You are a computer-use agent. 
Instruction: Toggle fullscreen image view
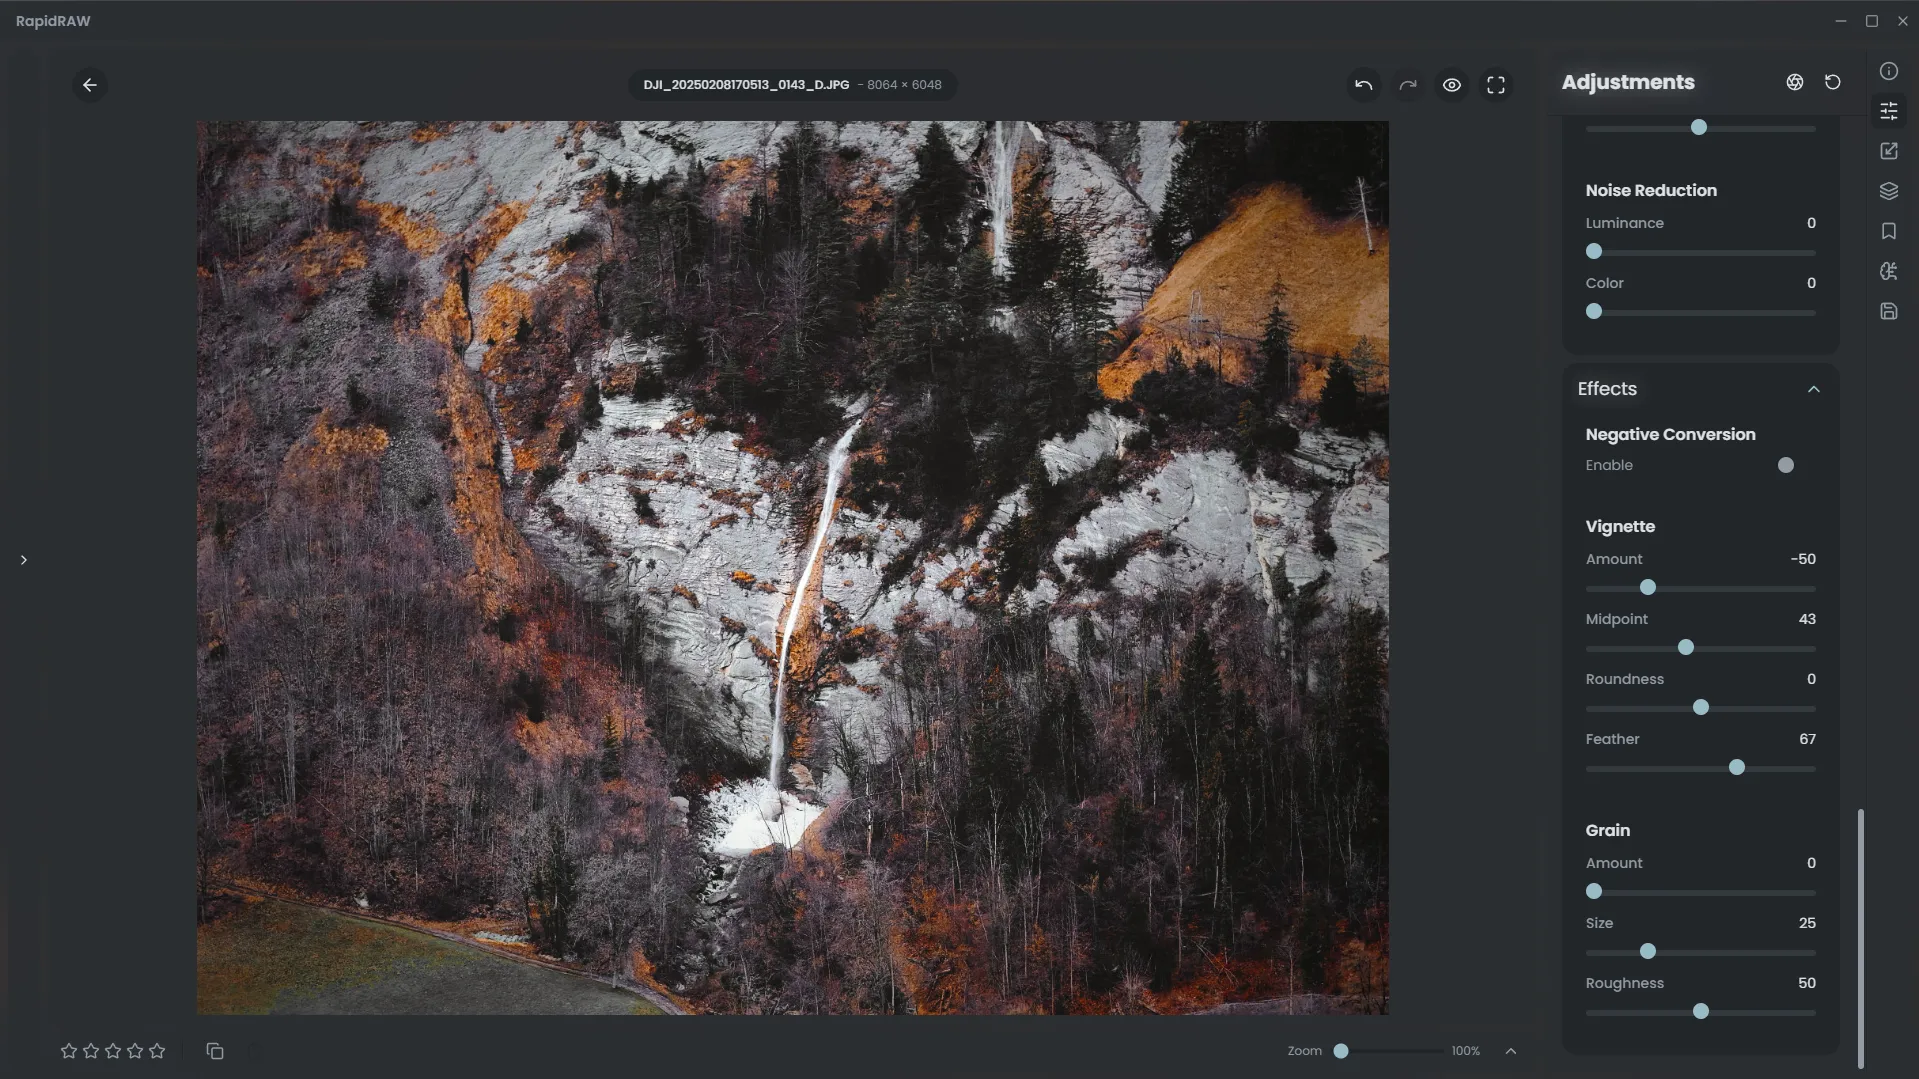click(x=1495, y=85)
